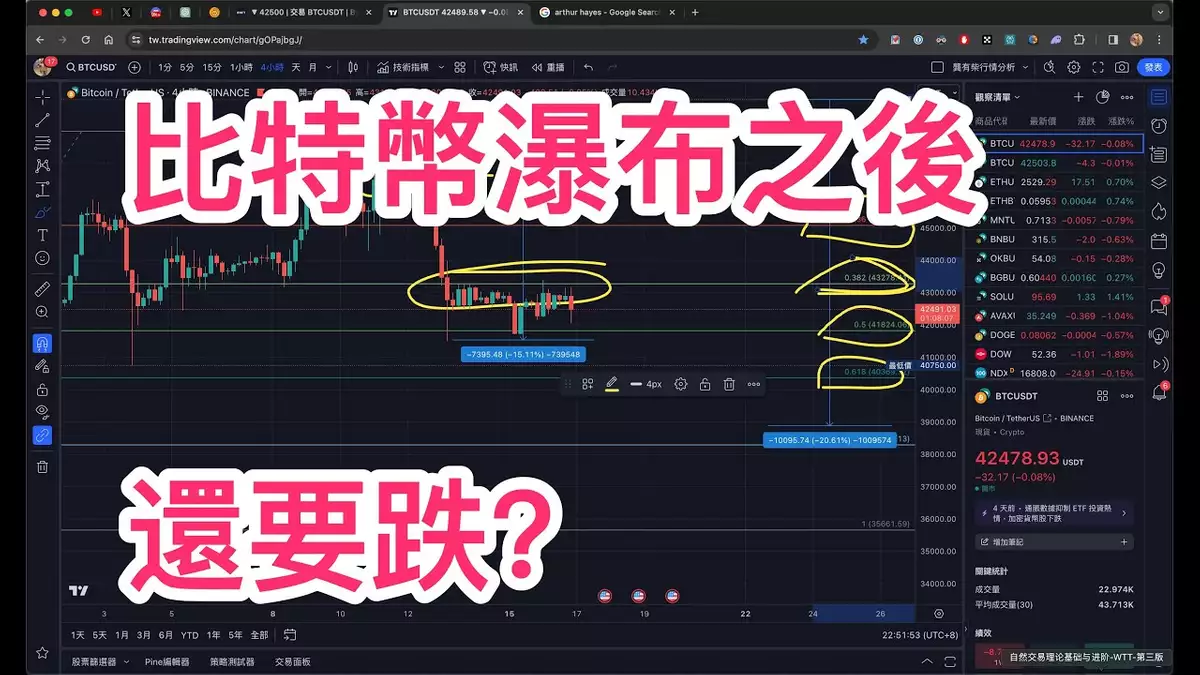The image size is (1200, 675).
Task: Switch to the 1小時 interval
Action: click(x=241, y=67)
